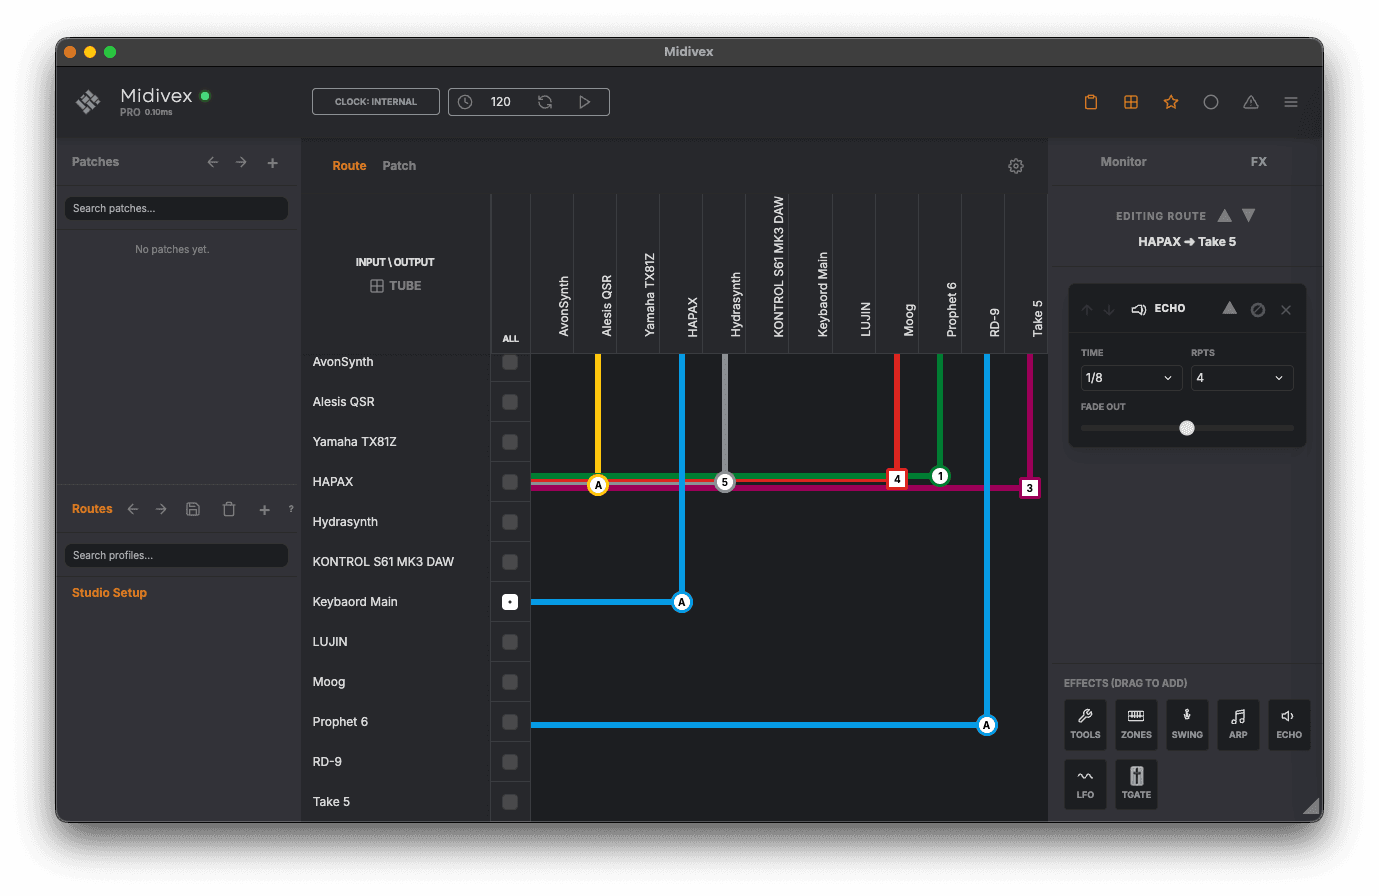Image resolution: width=1379 pixels, height=896 pixels.
Task: Open the routing grid settings gear
Action: pyautogui.click(x=1016, y=166)
